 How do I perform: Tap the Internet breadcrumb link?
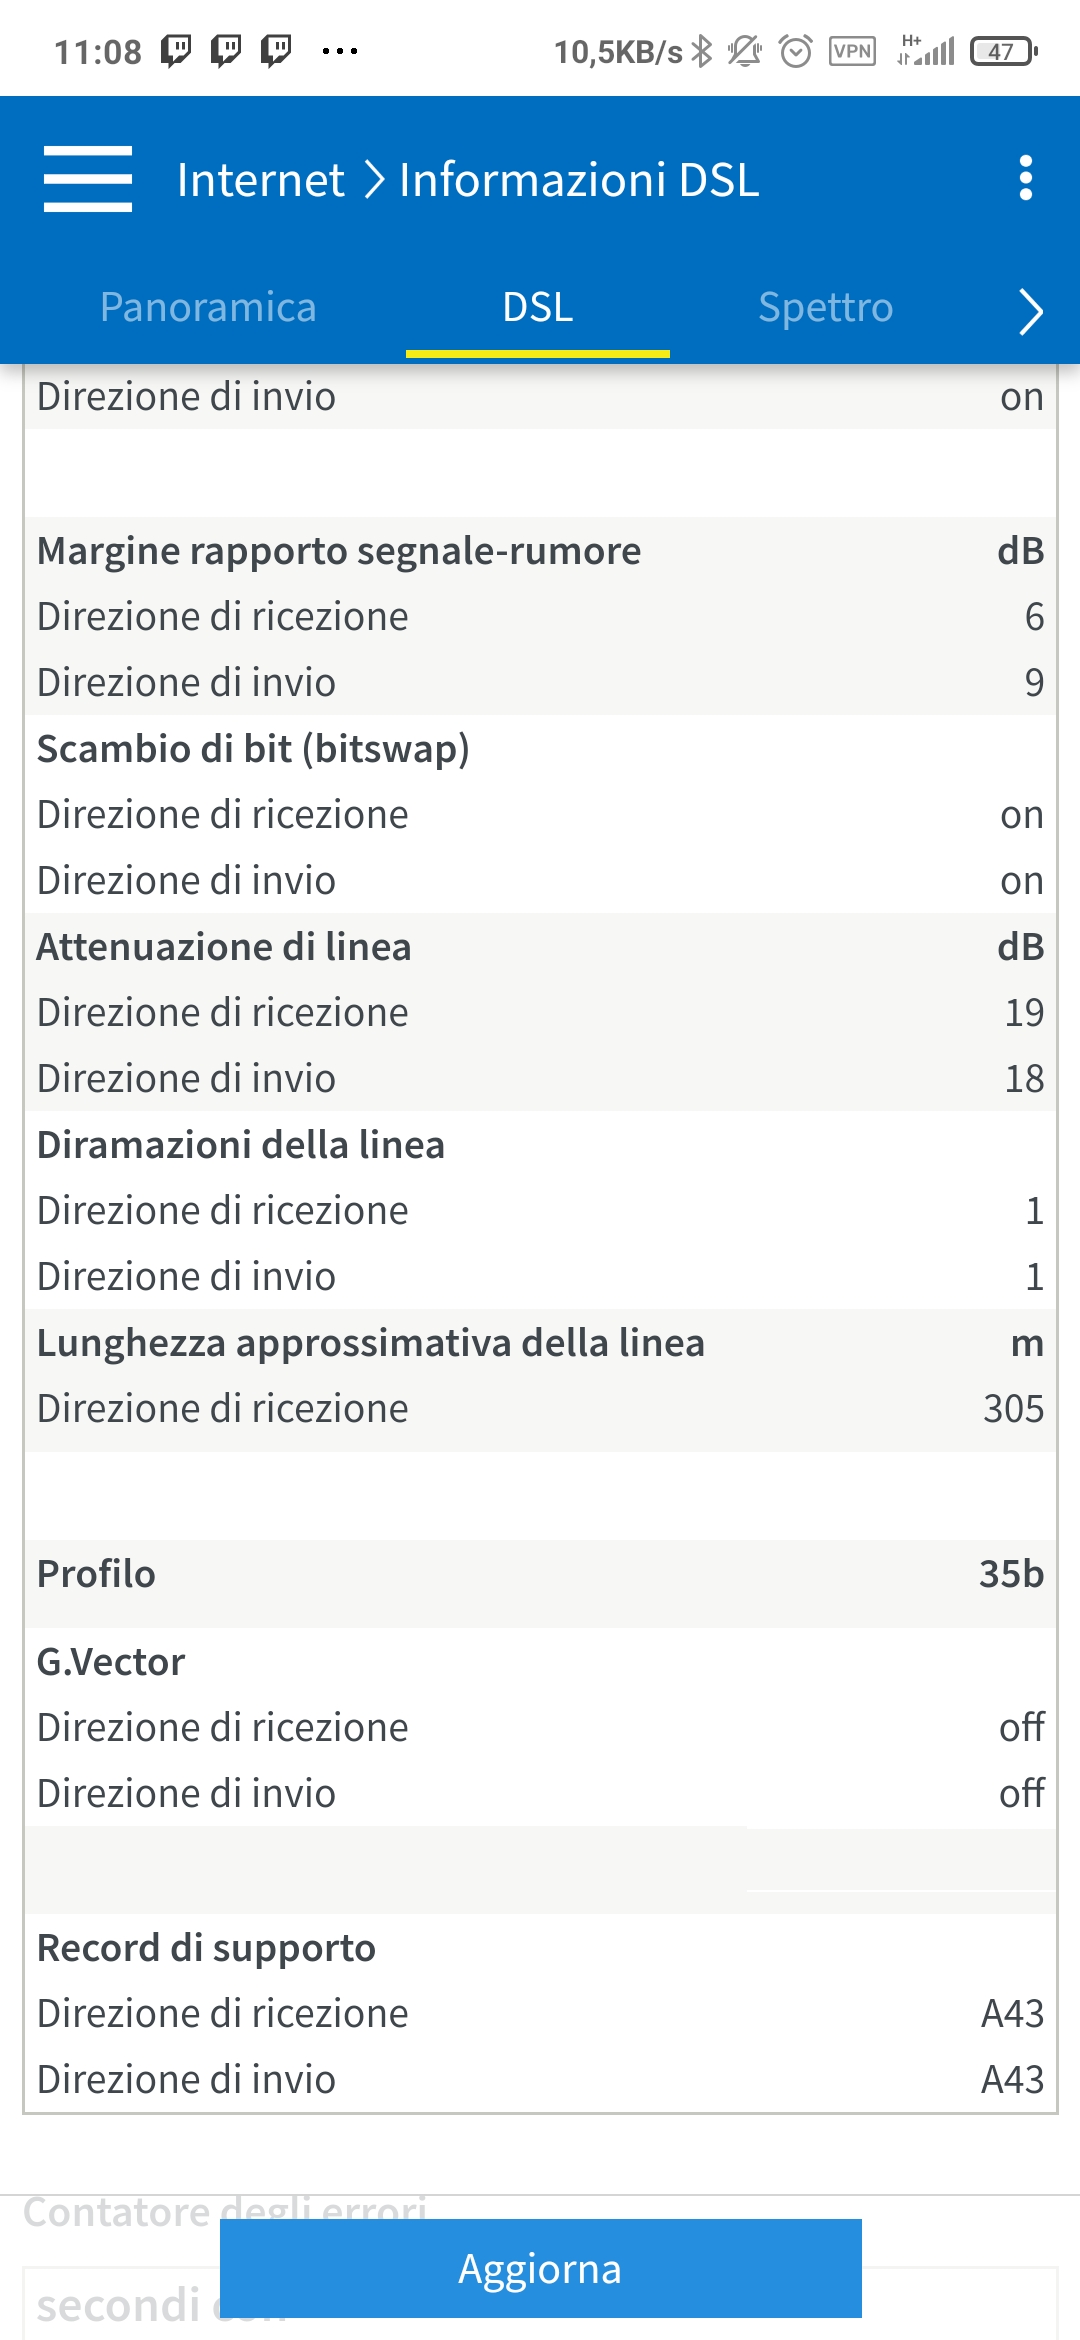[260, 180]
